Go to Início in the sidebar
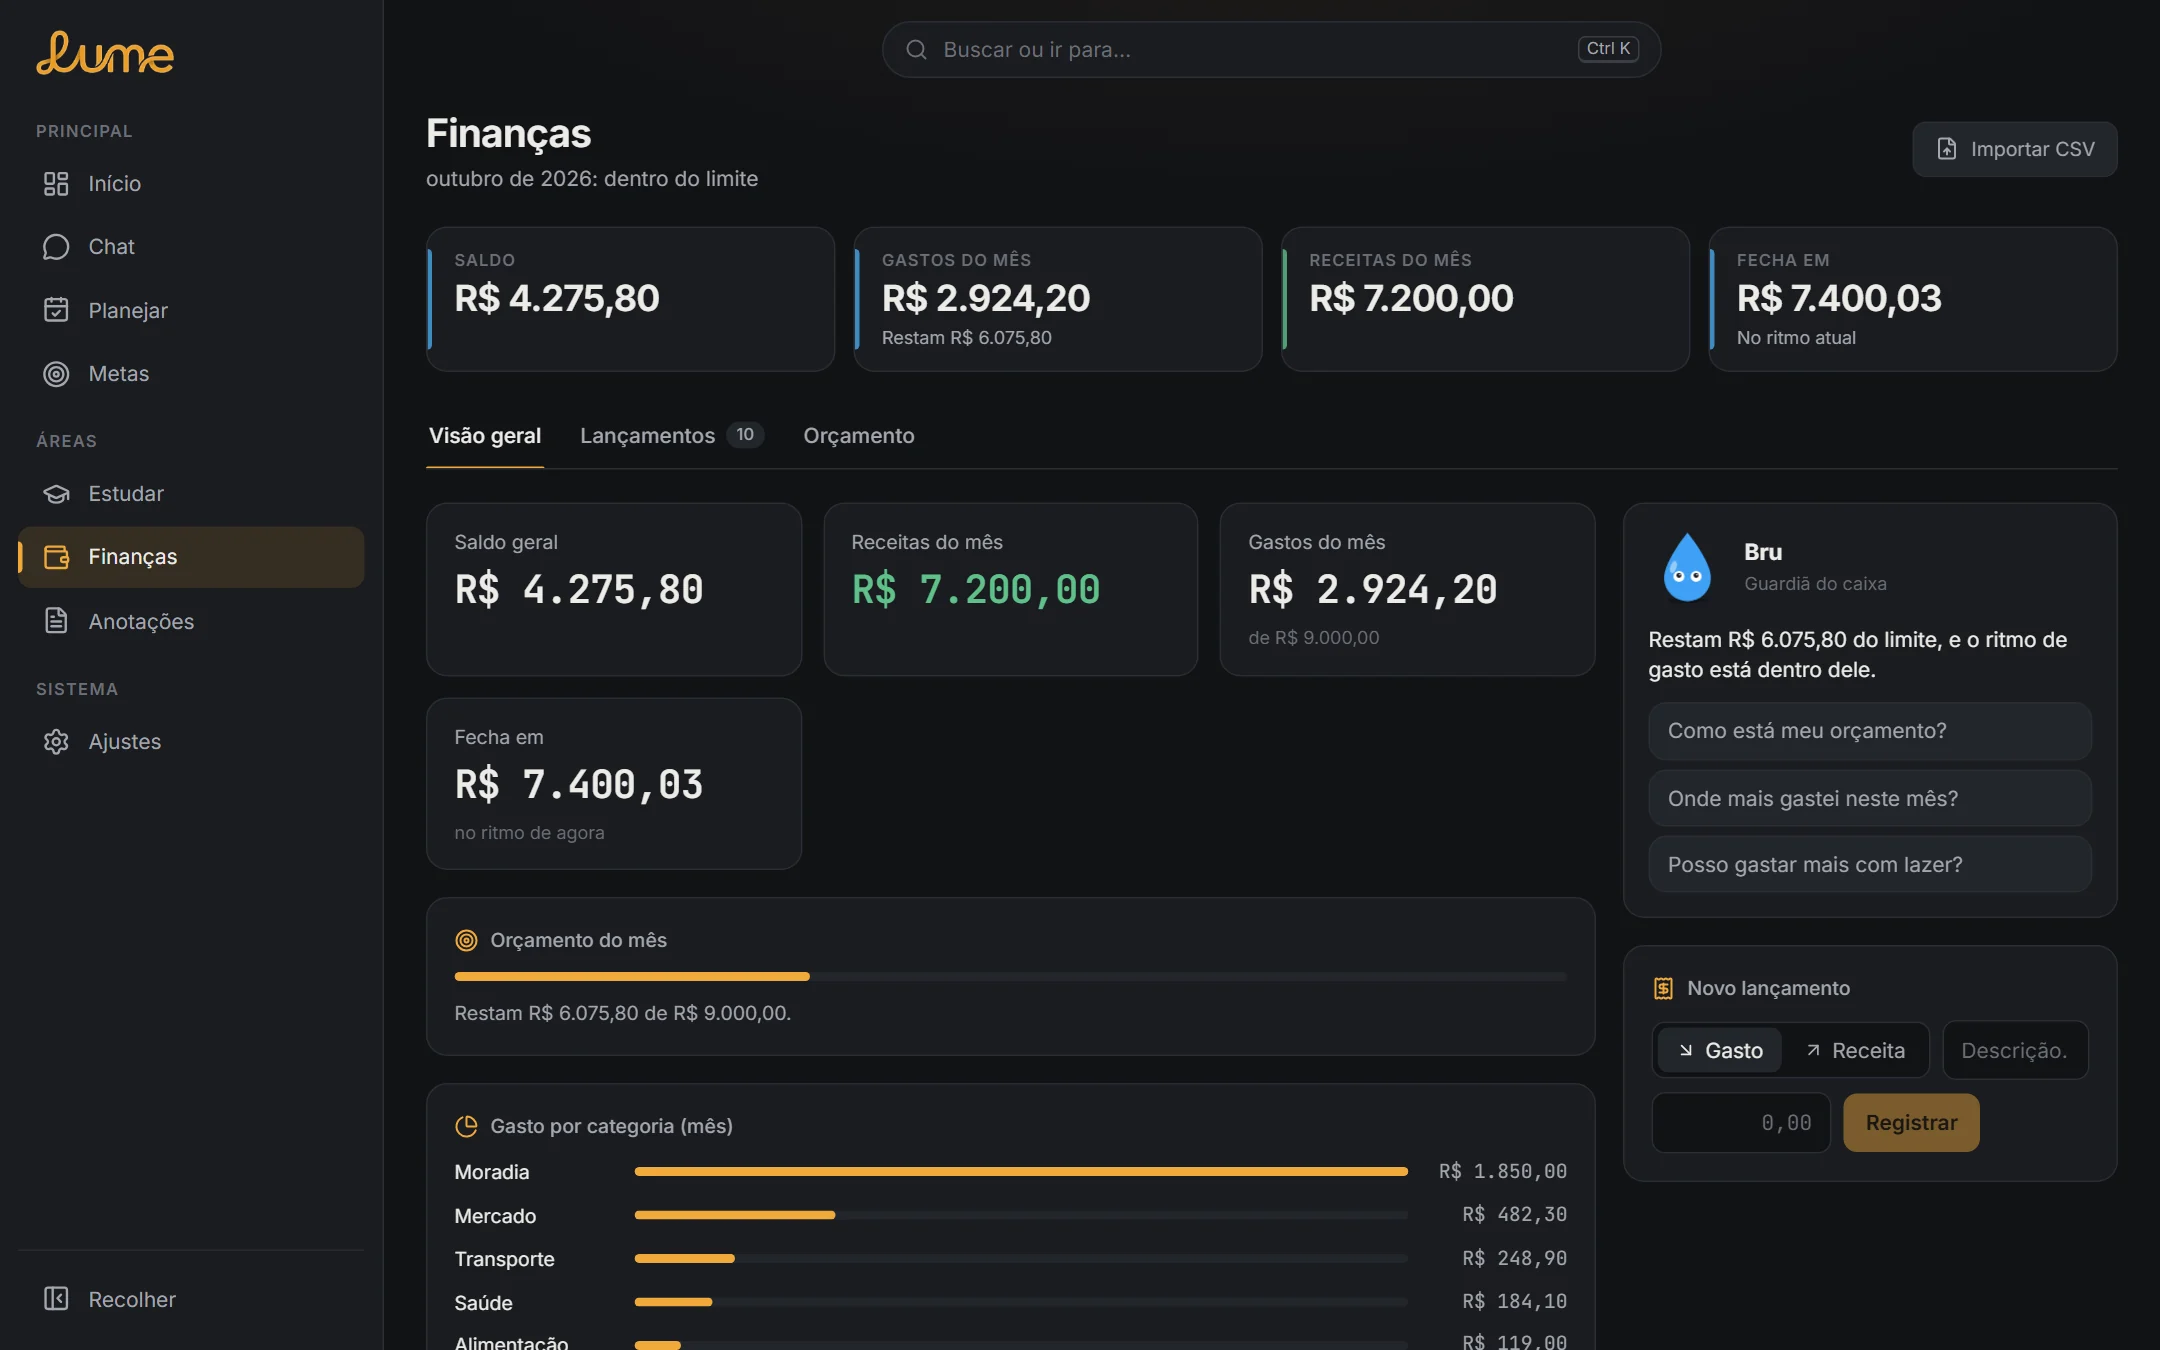 191,184
